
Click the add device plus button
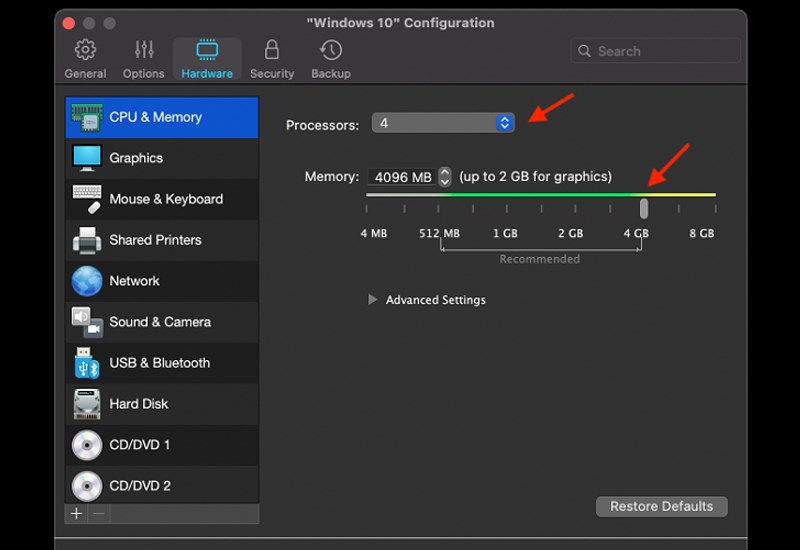pyautogui.click(x=76, y=514)
